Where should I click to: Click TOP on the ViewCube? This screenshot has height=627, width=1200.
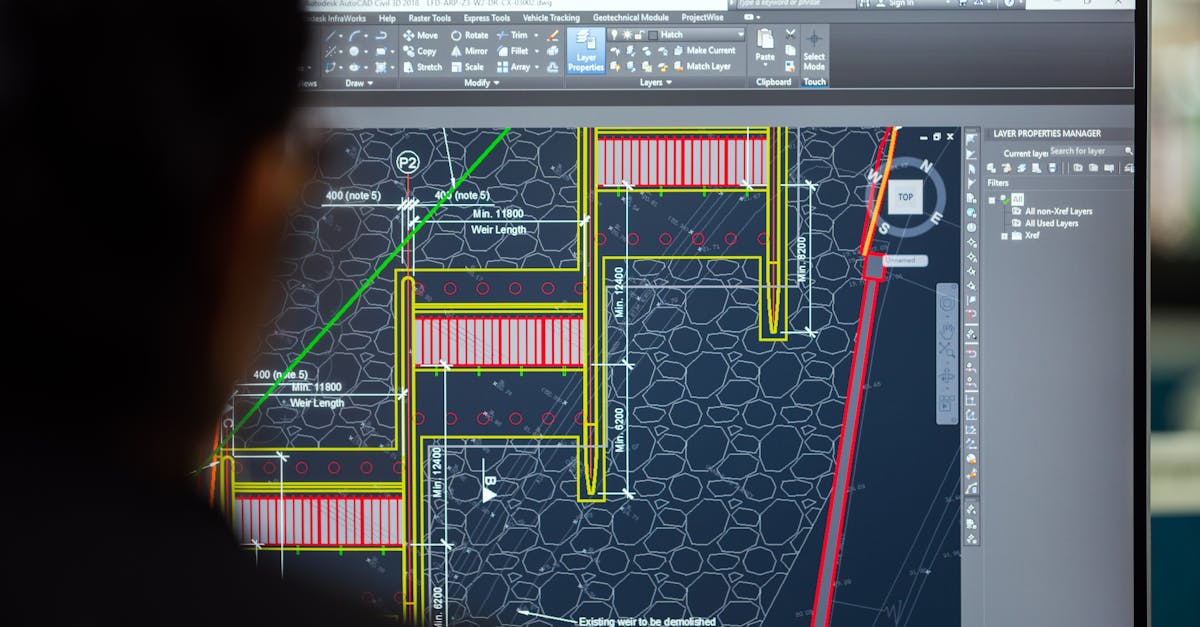tap(905, 197)
